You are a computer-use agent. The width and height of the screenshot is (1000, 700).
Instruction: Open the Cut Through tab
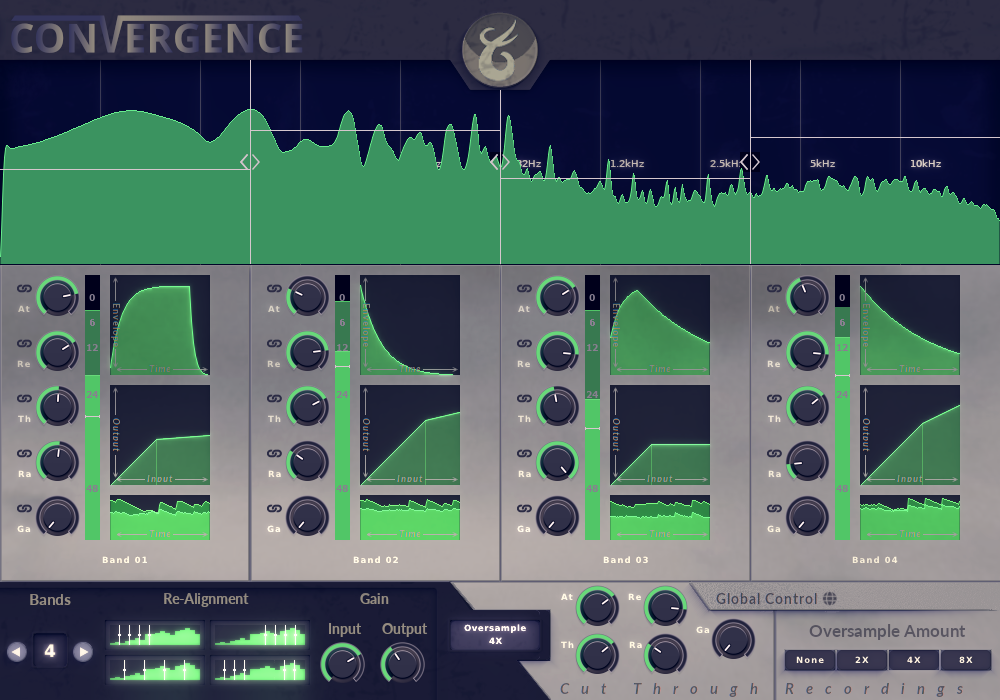(660, 689)
